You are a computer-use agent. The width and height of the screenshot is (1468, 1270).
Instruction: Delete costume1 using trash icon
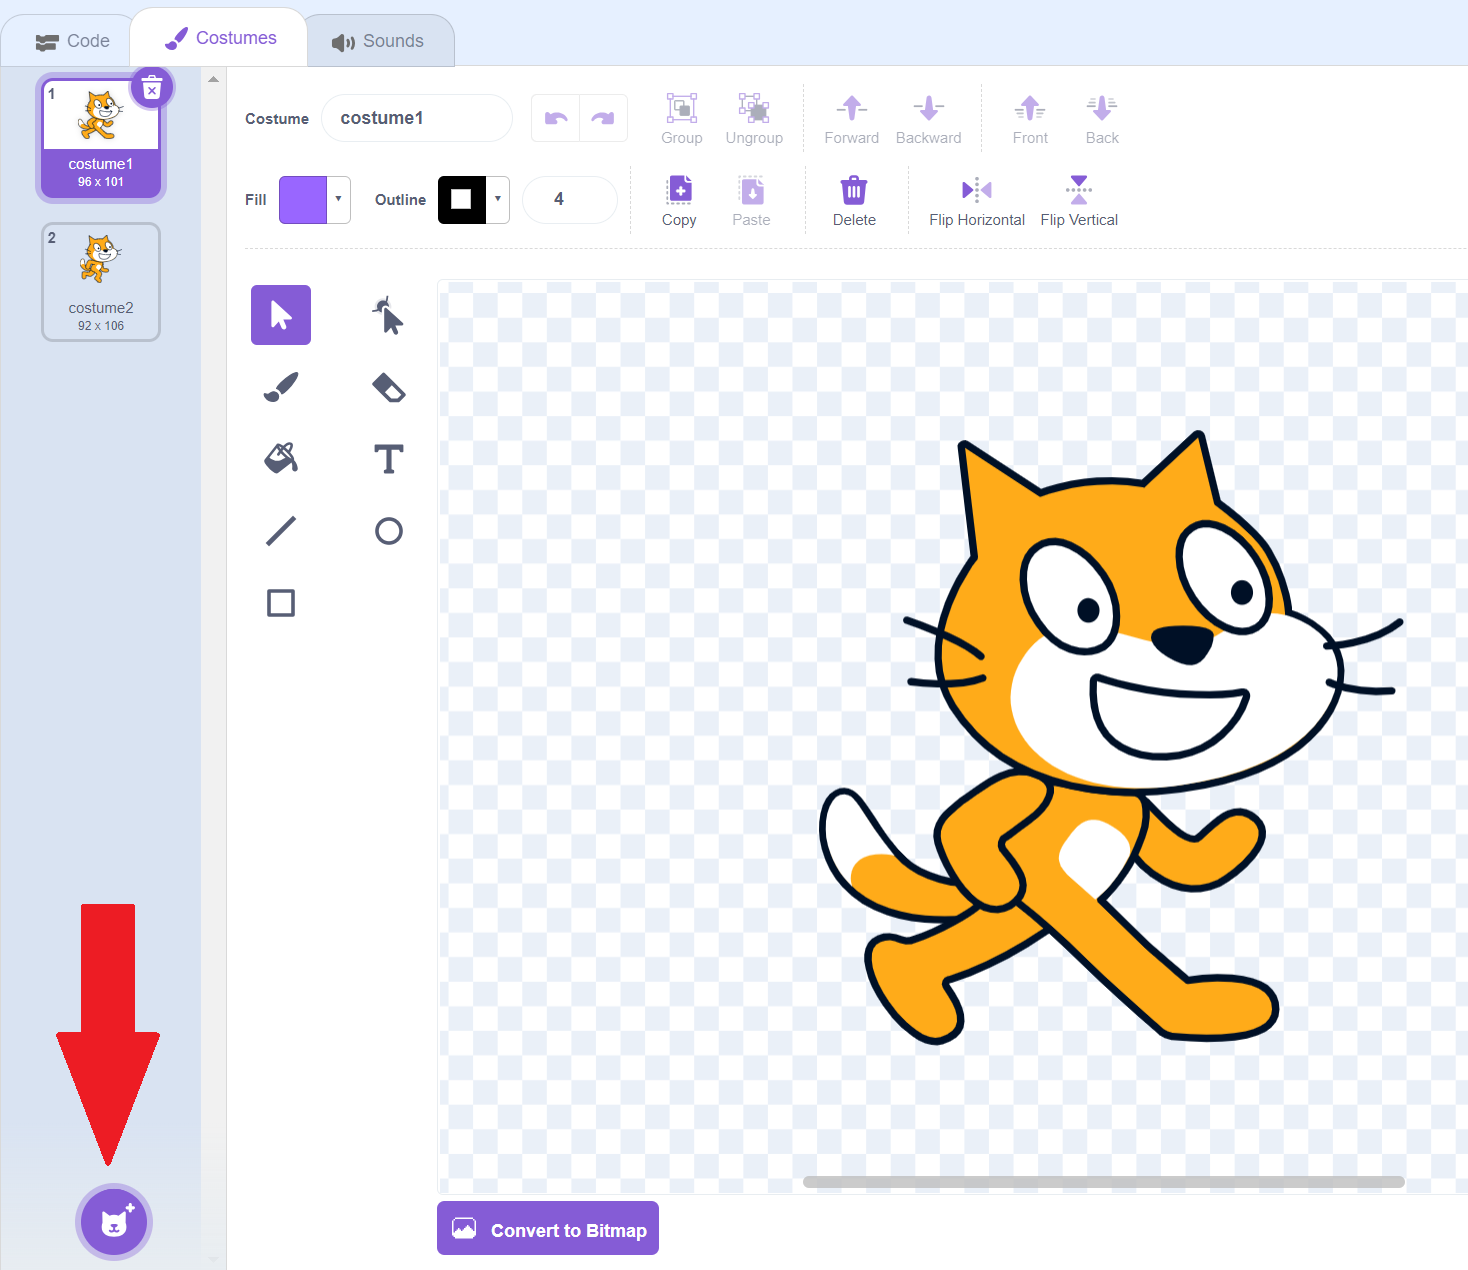point(152,89)
